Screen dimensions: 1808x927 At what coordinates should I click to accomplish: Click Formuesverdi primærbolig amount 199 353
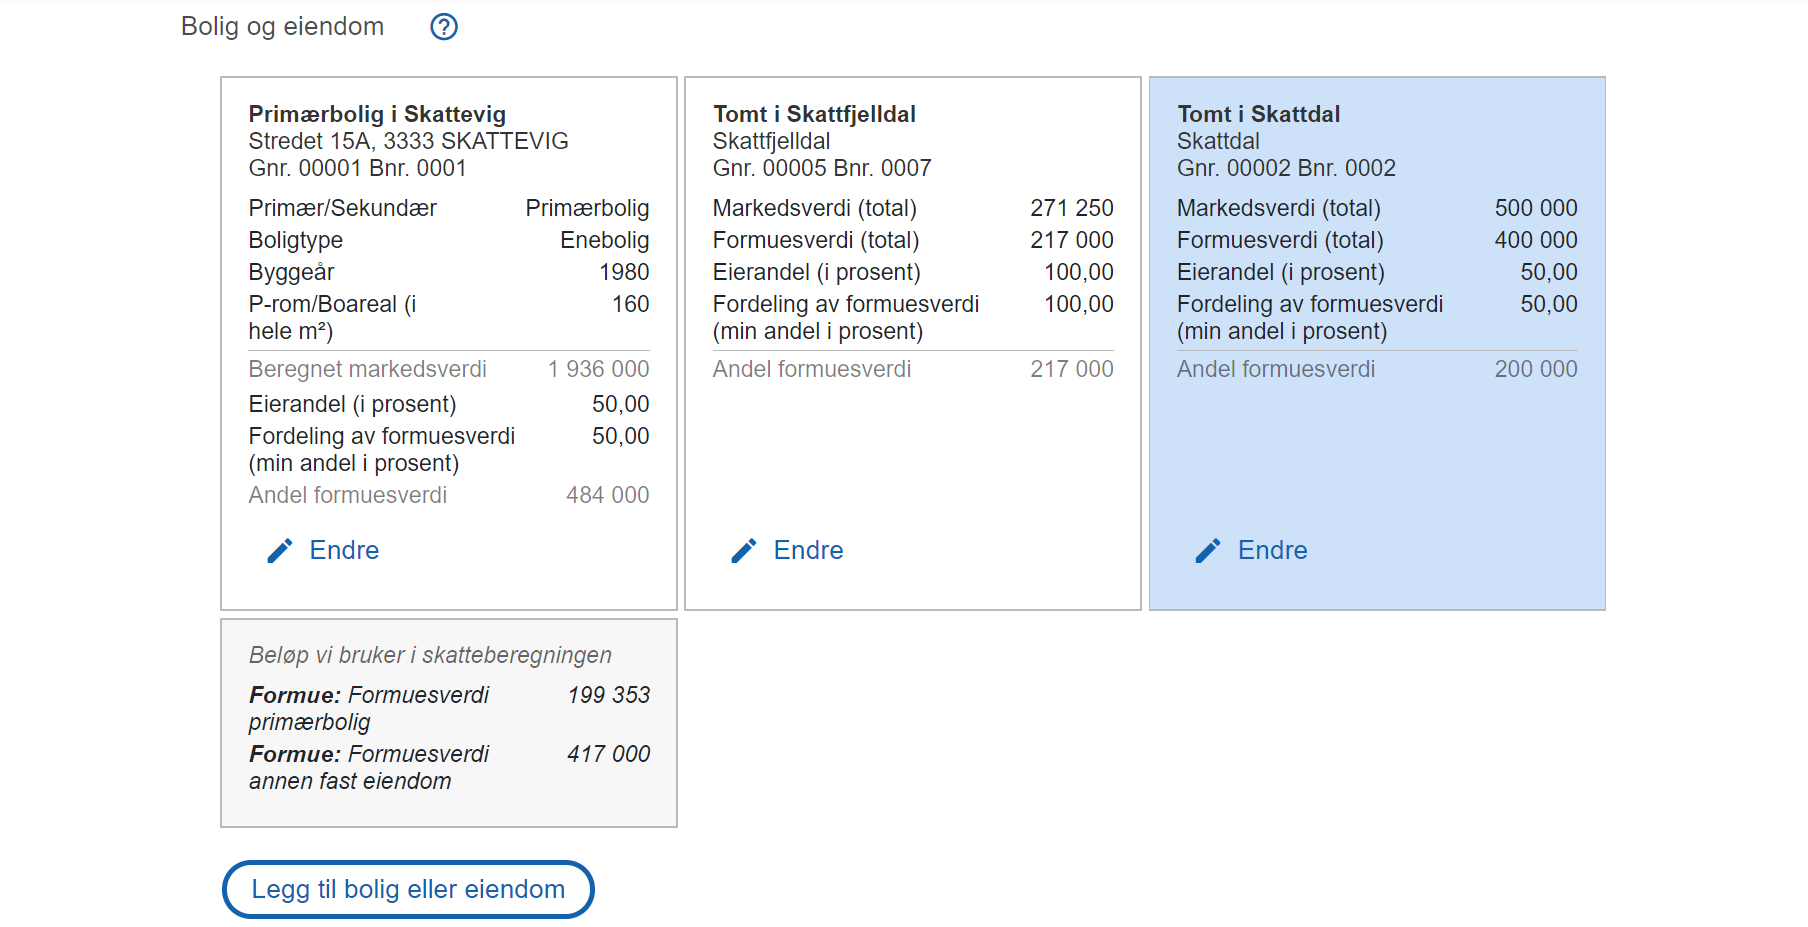pyautogui.click(x=608, y=695)
